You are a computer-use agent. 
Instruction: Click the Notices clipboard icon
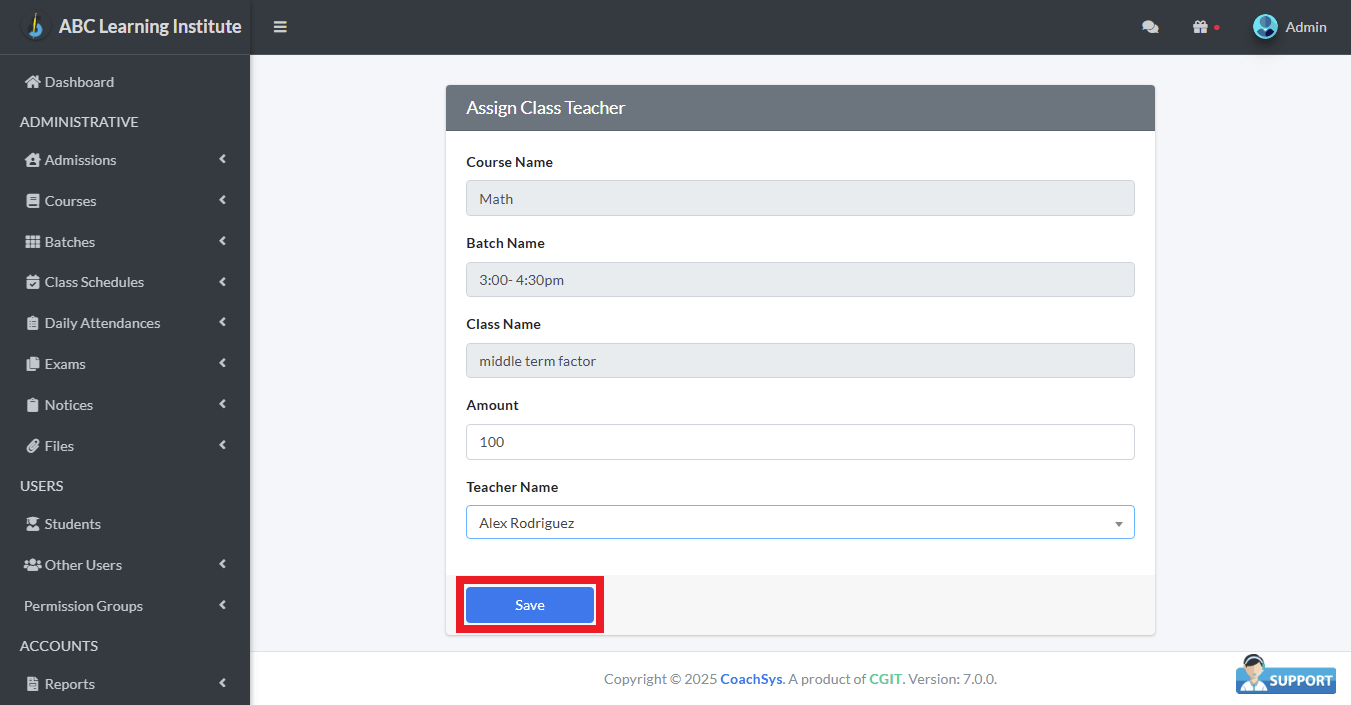tap(33, 405)
